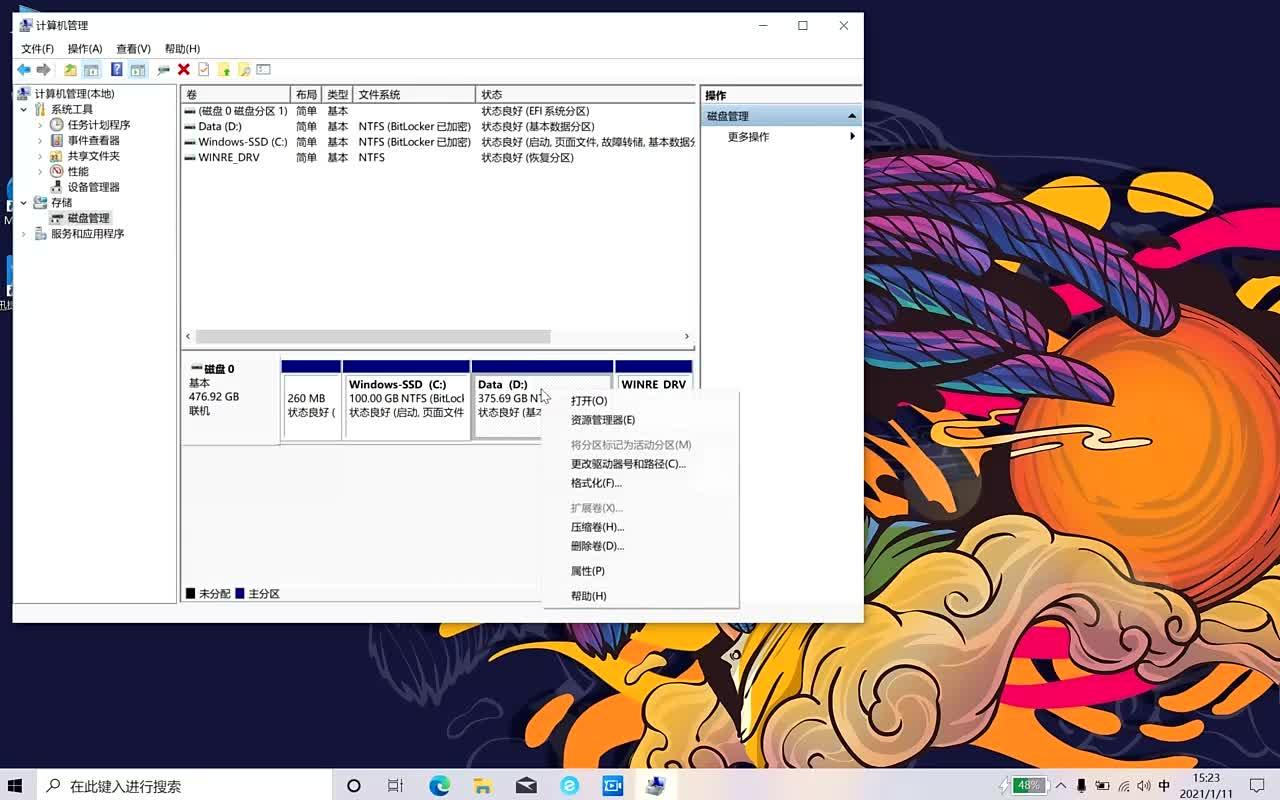Click the properties checkmark sheet toolbar icon
The height and width of the screenshot is (800, 1280).
(204, 70)
